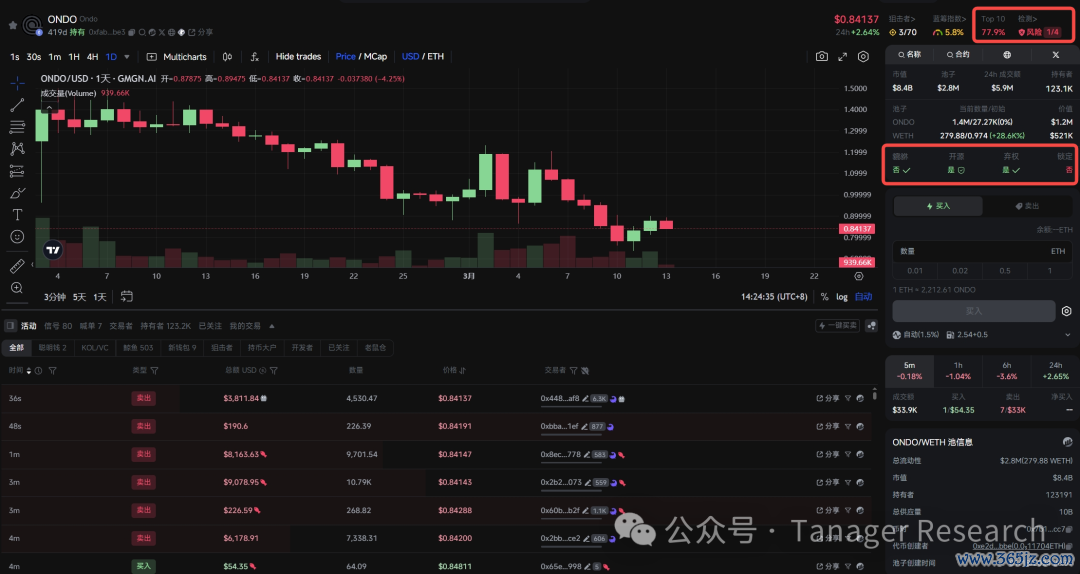Screen dimensions: 1080x574
Task: Click the $8,163.63 trade amount
Action: coord(241,454)
